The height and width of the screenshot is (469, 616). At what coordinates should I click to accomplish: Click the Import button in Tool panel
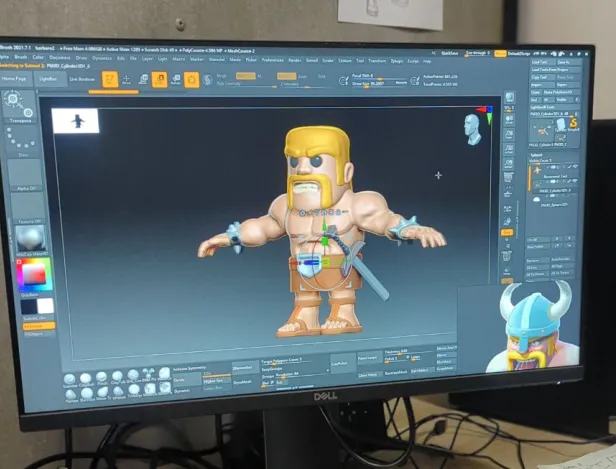pos(541,84)
